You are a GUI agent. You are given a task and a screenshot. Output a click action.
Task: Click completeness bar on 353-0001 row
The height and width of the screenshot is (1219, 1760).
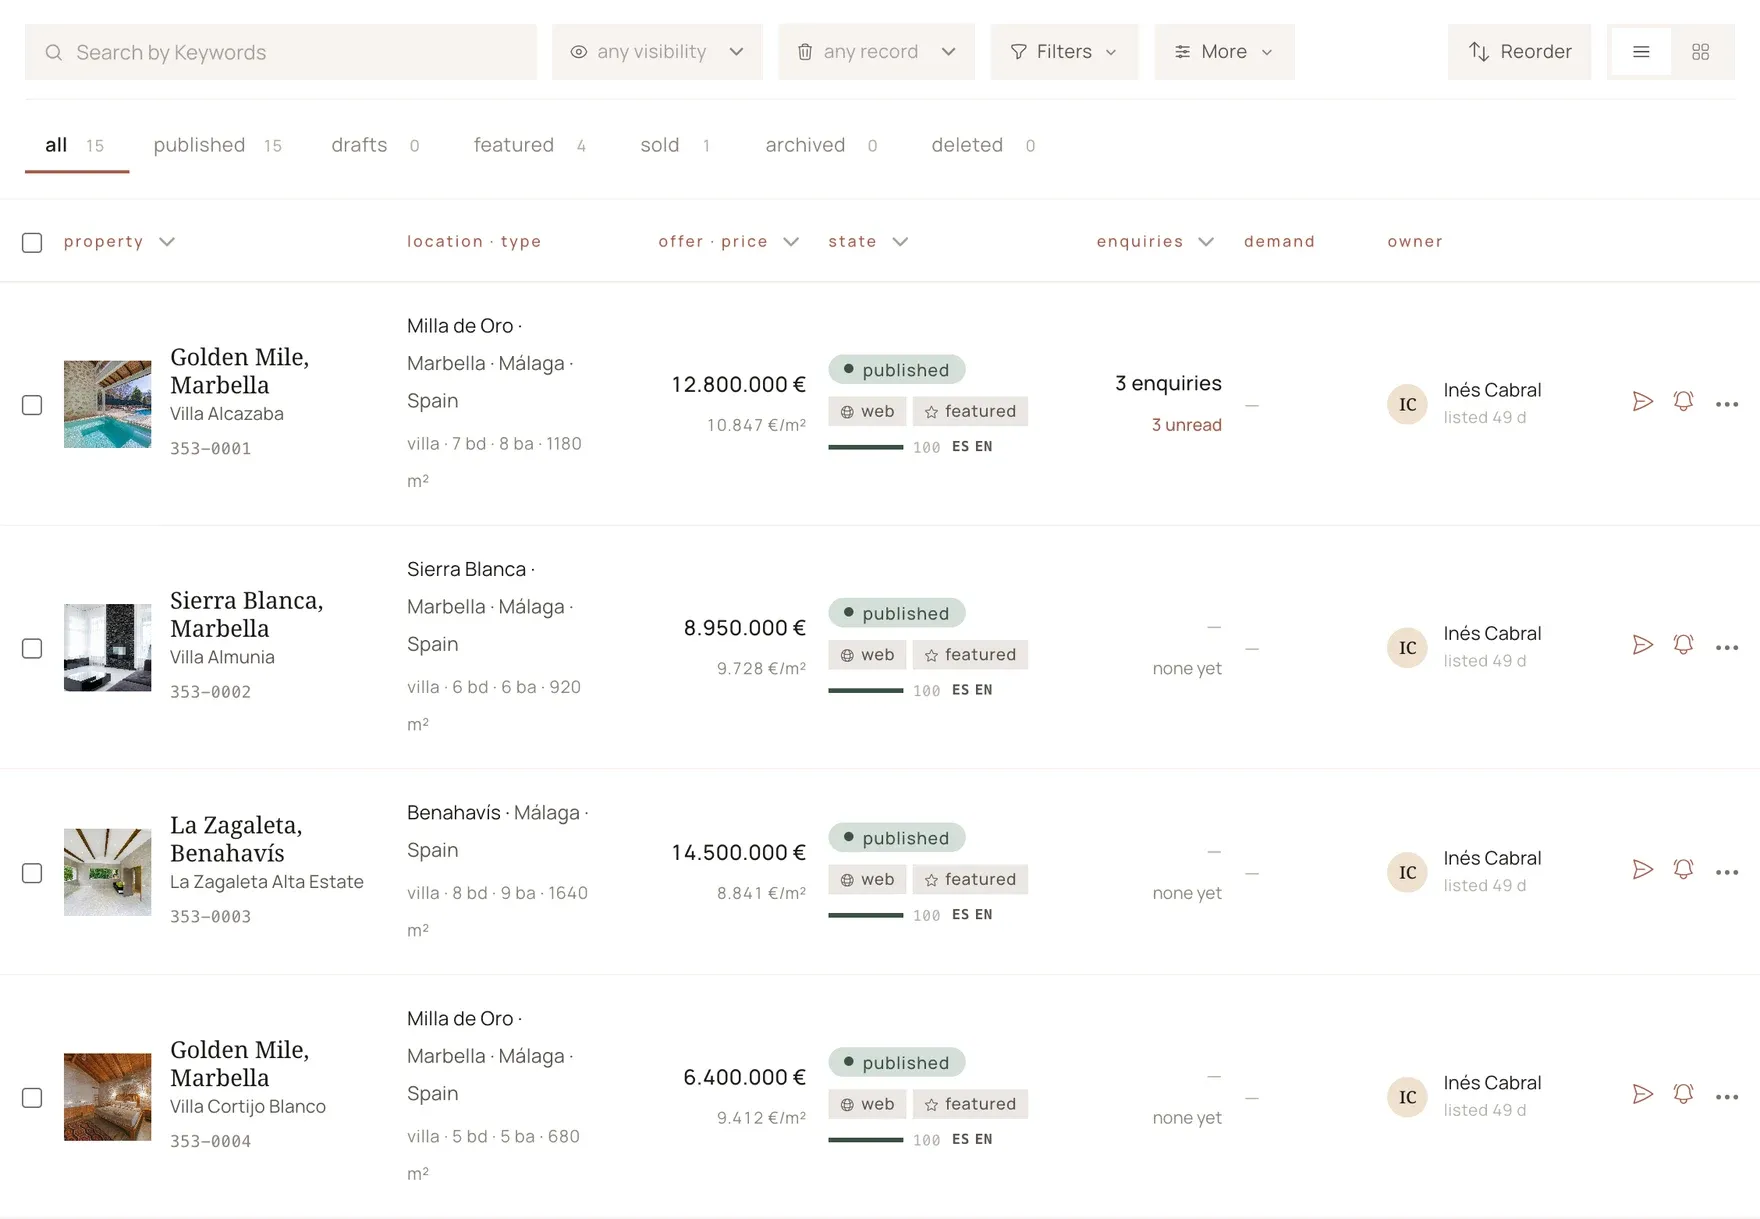(x=866, y=447)
